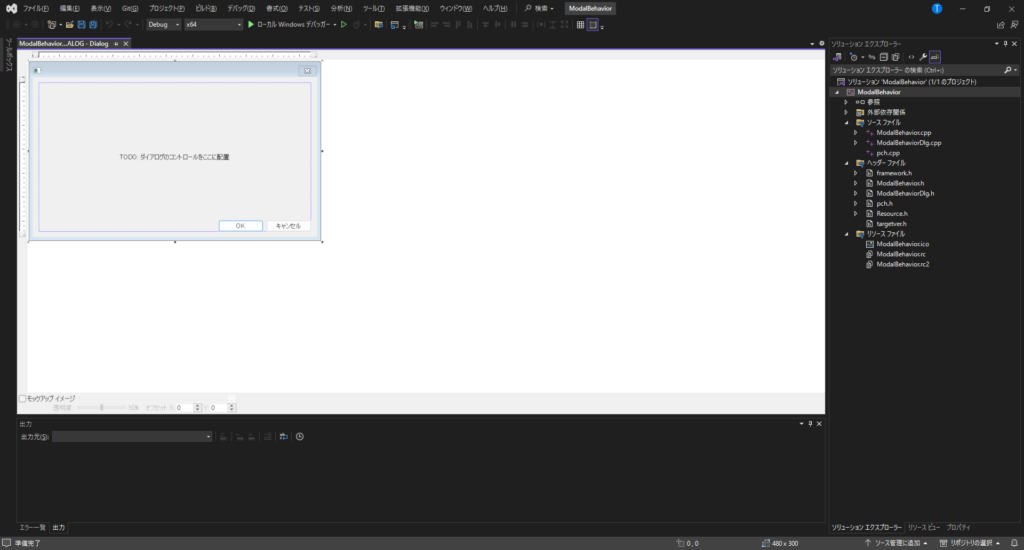Toggle the Preview Selected Items icon in Solution Explorer
Image resolution: width=1024 pixels, height=550 pixels.
935,57
